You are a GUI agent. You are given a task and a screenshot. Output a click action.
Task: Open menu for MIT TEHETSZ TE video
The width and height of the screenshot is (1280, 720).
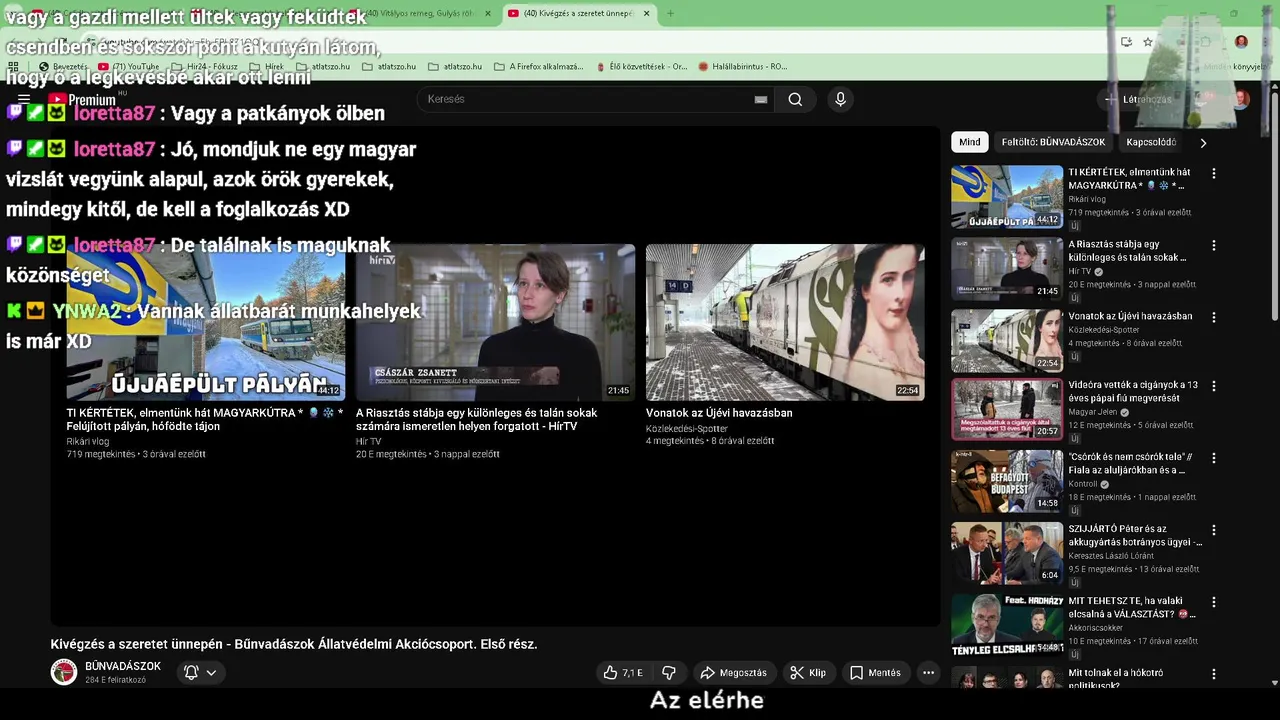pos(1214,602)
